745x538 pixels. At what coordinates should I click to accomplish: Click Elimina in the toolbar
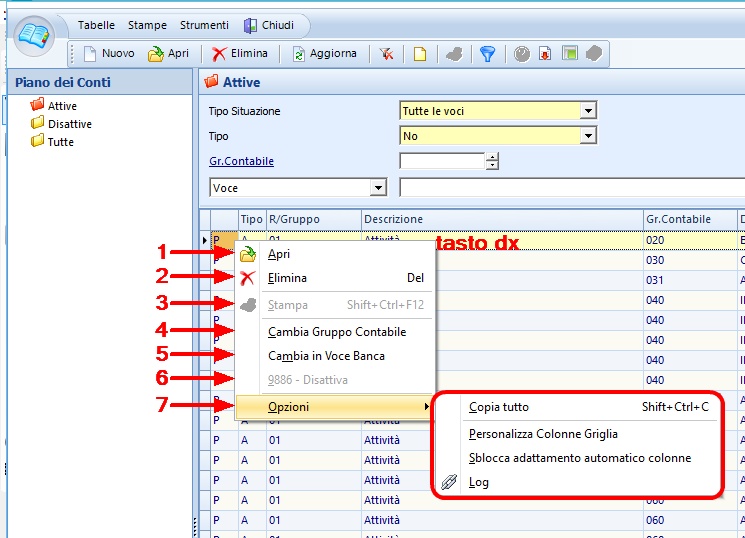click(x=240, y=54)
